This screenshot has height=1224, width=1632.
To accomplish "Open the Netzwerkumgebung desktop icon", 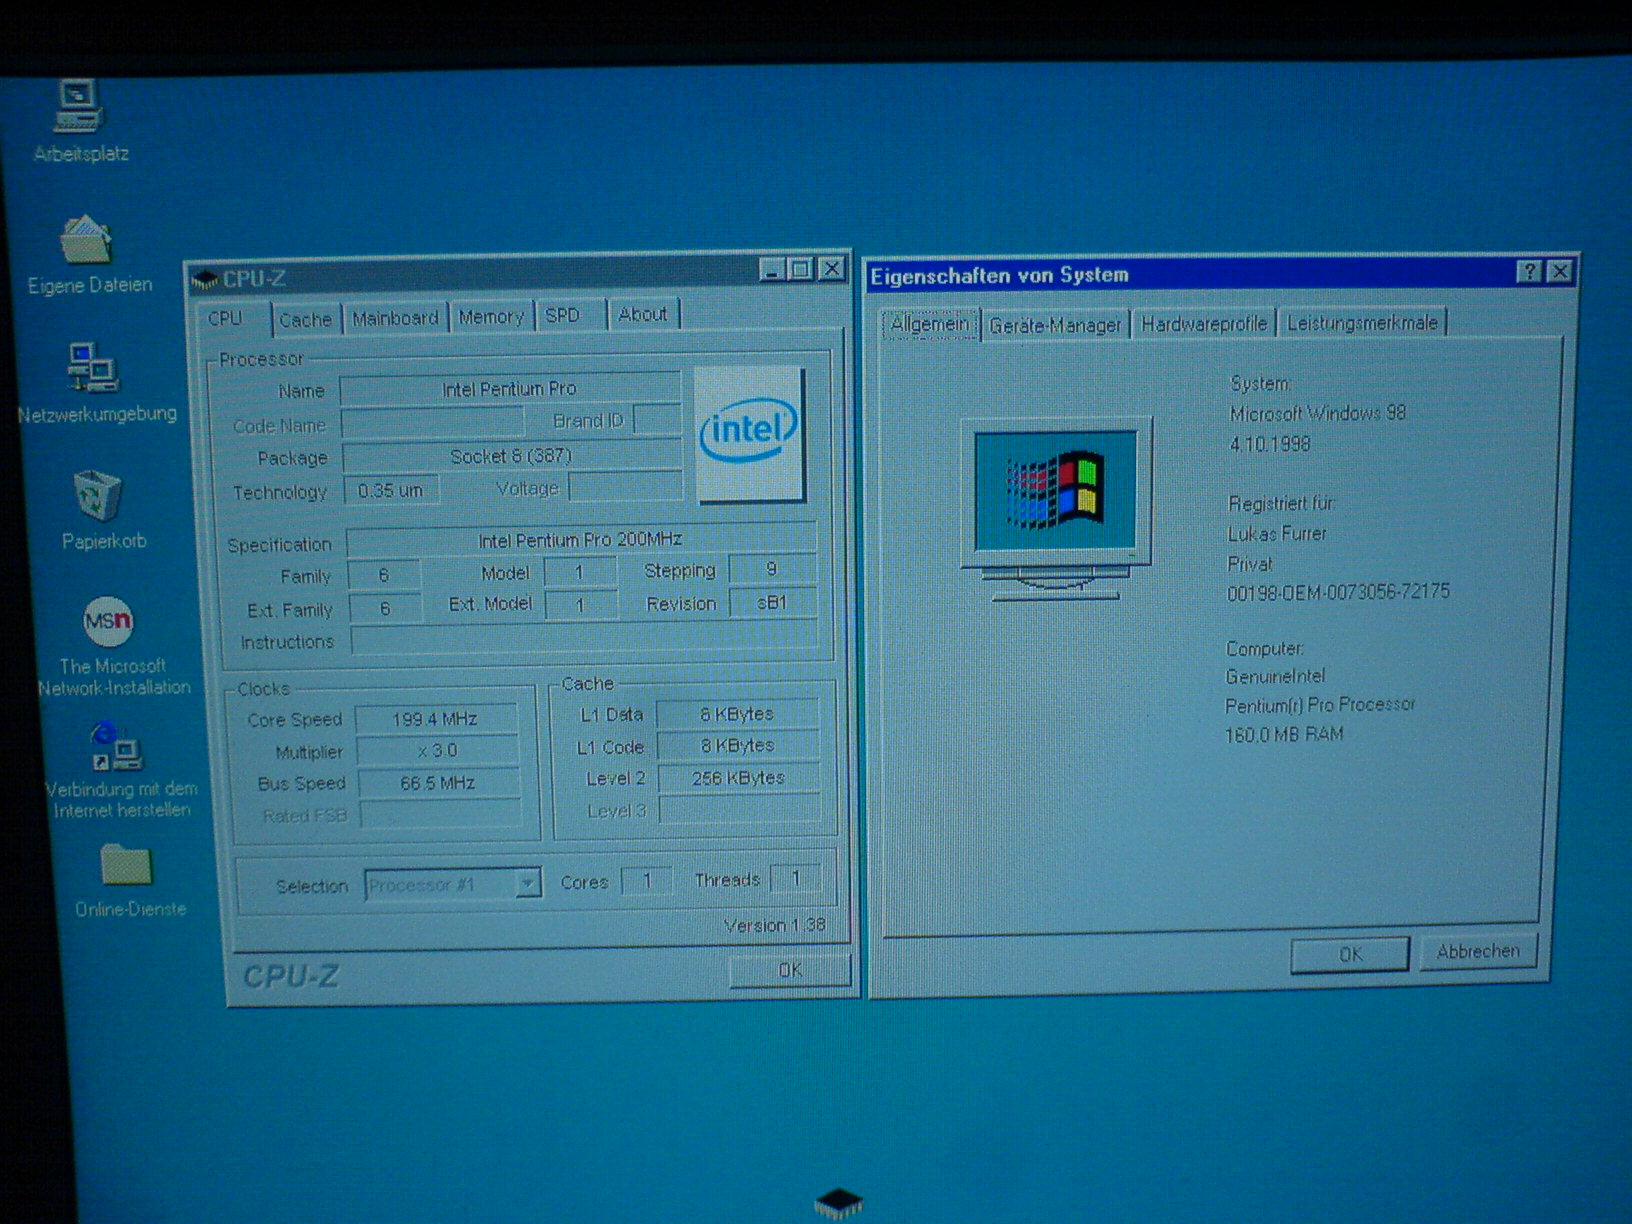I will tap(93, 368).
